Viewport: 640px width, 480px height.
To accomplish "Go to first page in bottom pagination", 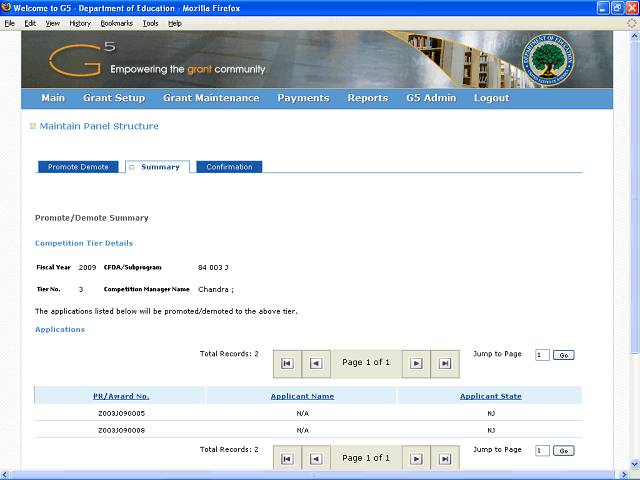I will point(287,459).
